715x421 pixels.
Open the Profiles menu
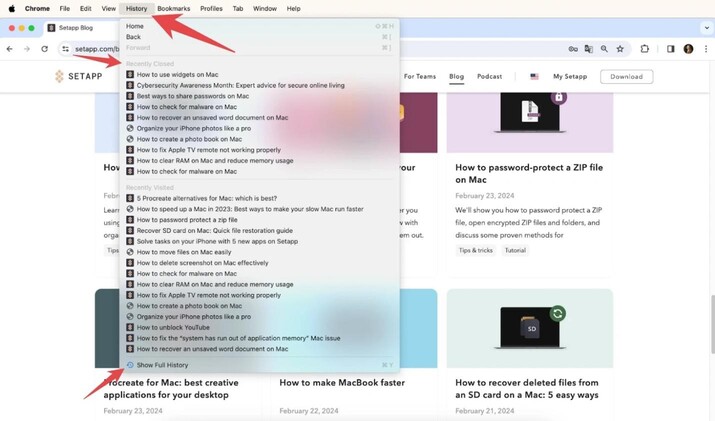coord(211,8)
